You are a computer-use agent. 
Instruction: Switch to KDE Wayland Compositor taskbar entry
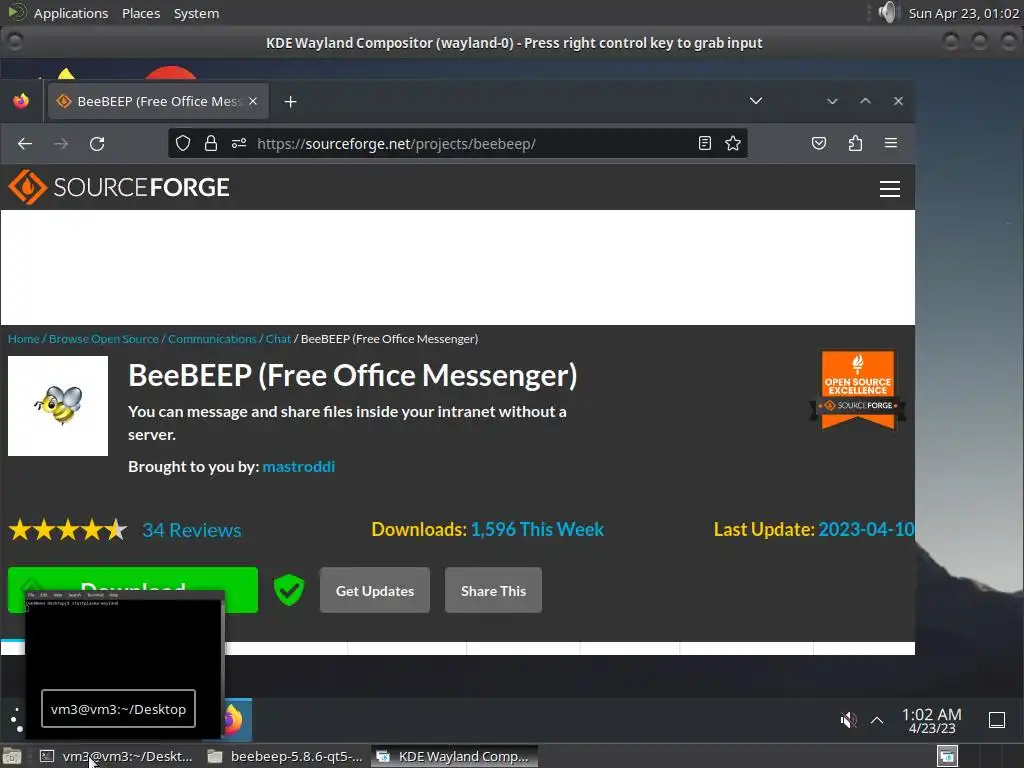(455, 756)
